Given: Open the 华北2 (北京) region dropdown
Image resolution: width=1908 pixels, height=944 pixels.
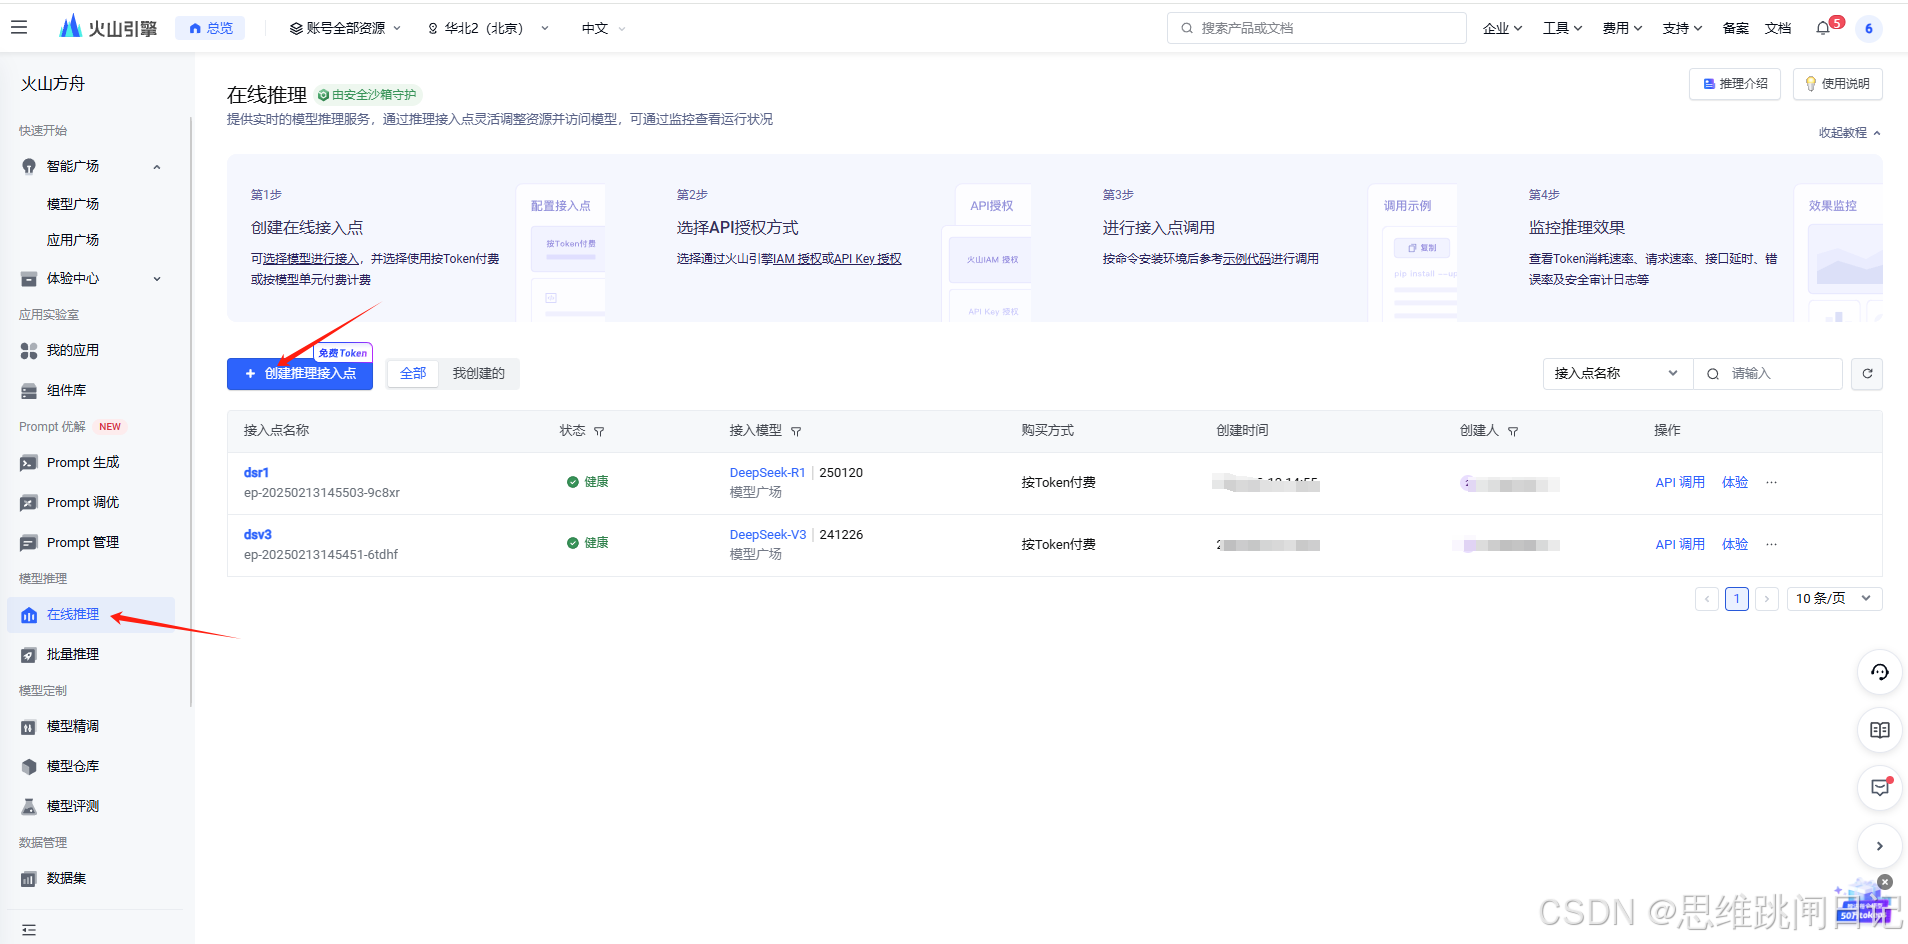Looking at the screenshot, I should pos(488,28).
